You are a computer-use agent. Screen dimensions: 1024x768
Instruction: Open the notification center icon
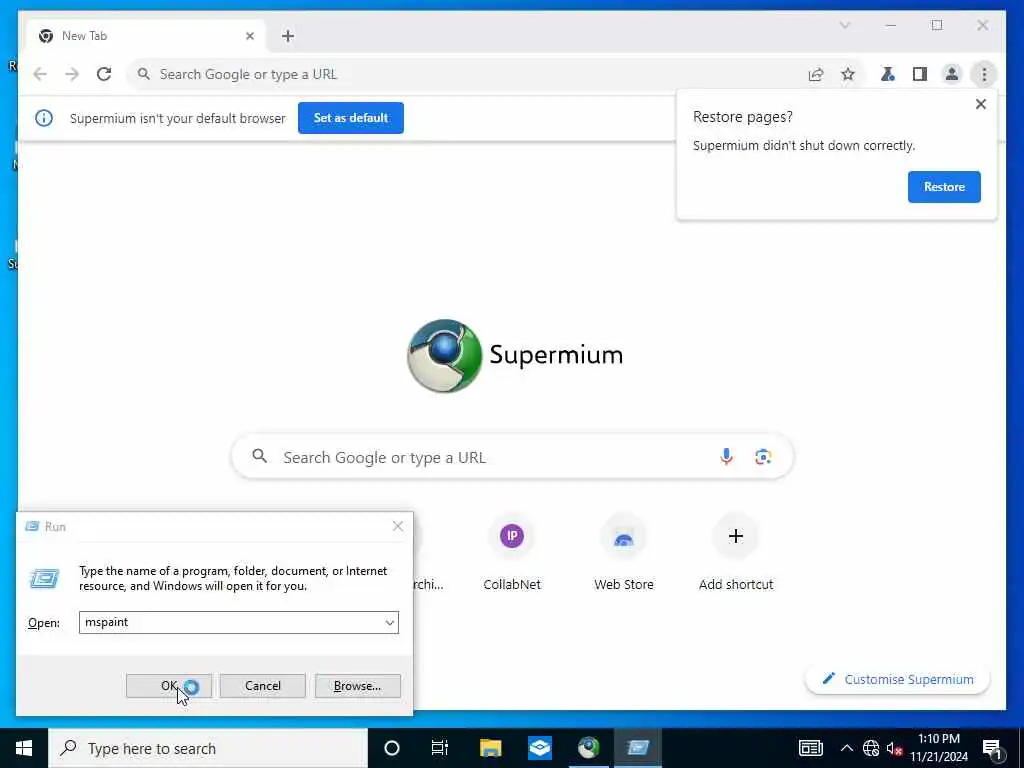(x=993, y=750)
